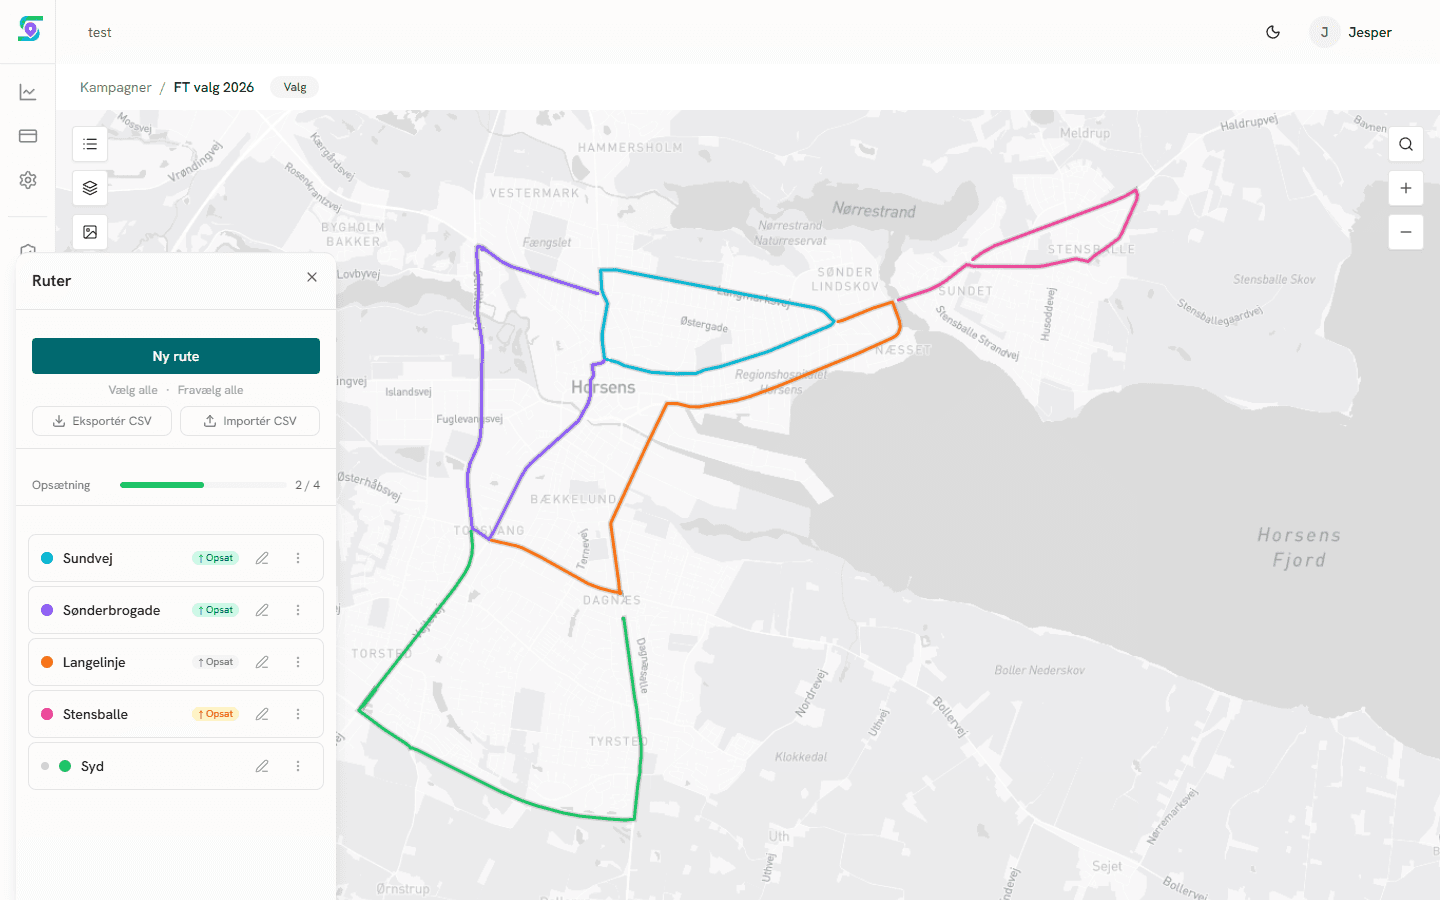Click the app logo icon
The height and width of the screenshot is (900, 1440).
pyautogui.click(x=30, y=29)
